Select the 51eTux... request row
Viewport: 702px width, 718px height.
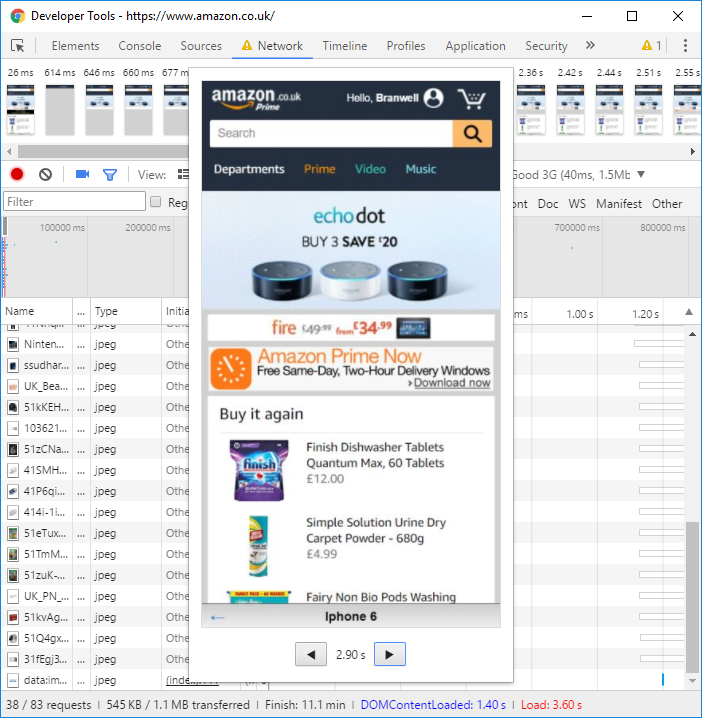[95, 533]
